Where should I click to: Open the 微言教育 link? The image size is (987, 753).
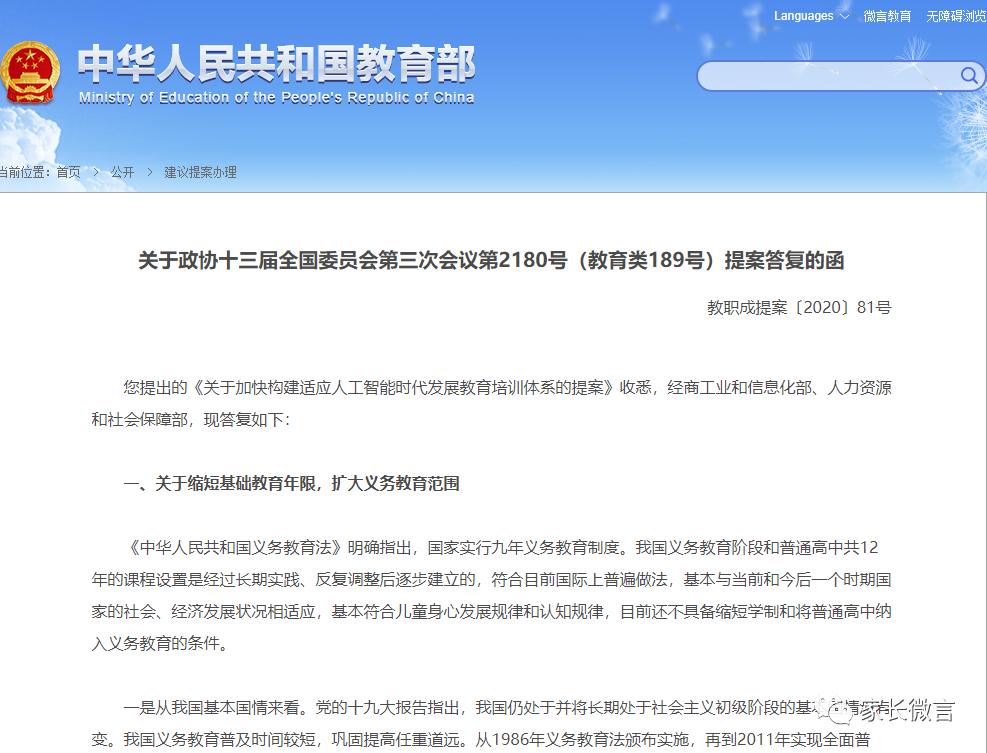click(887, 16)
